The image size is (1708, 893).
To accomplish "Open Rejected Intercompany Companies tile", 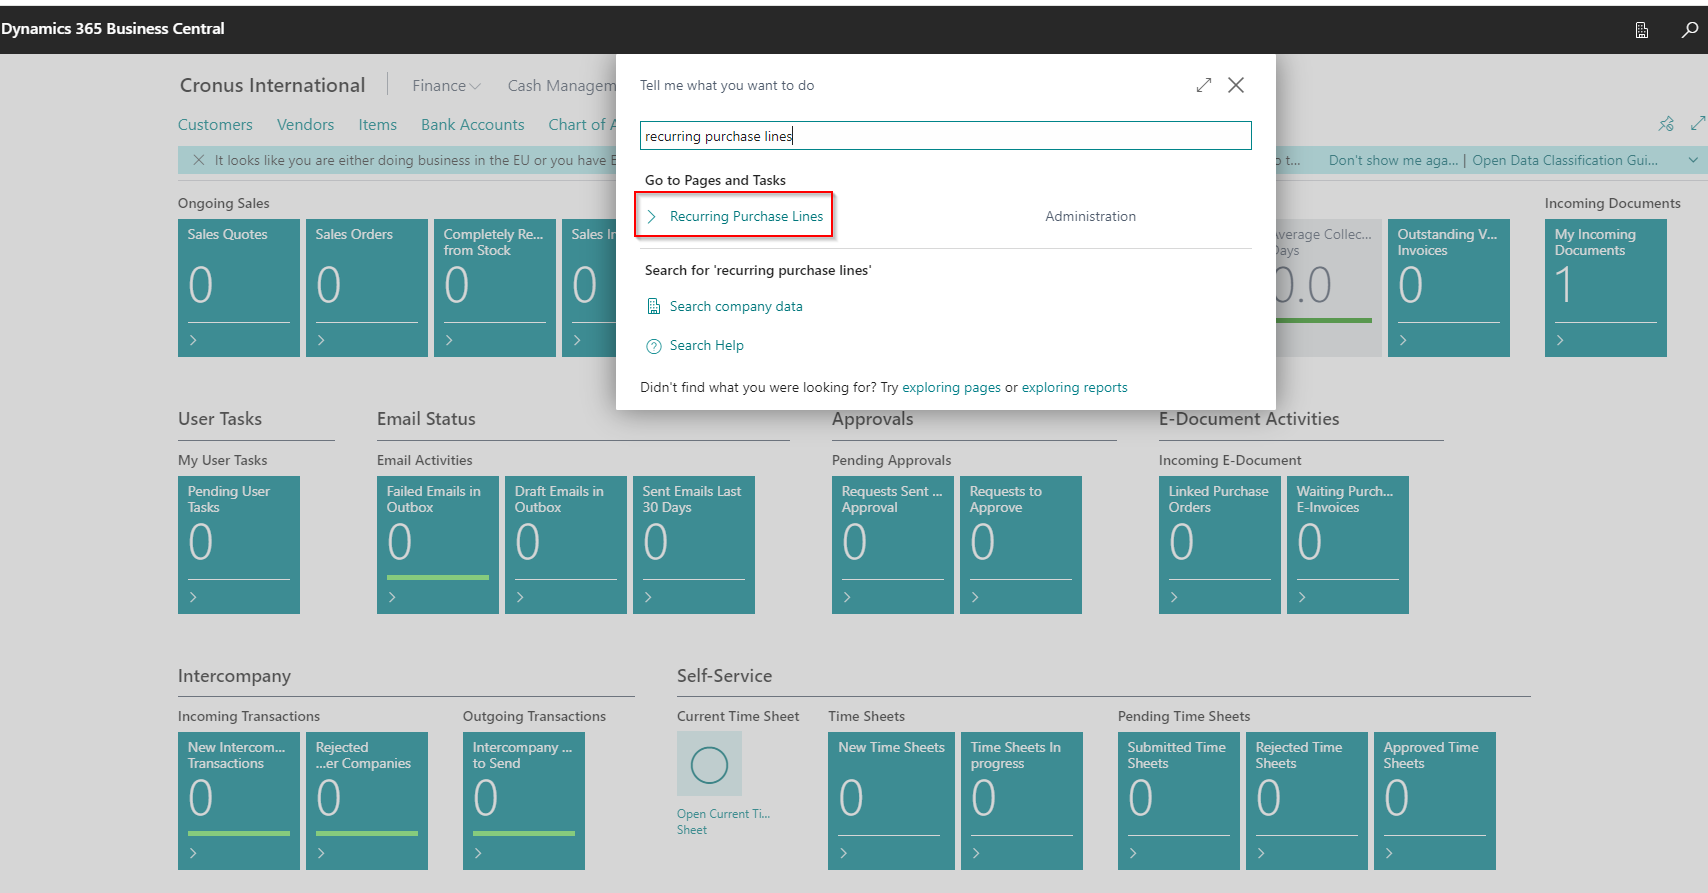I will point(367,801).
